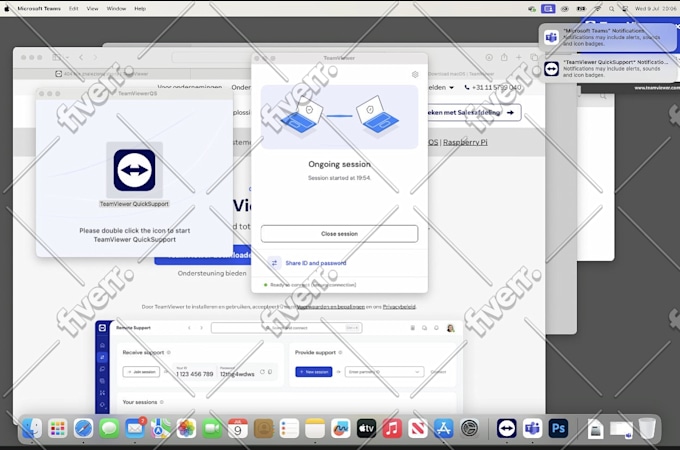680x450 pixels.
Task: Open the Apple menu
Action: click(x=7, y=9)
